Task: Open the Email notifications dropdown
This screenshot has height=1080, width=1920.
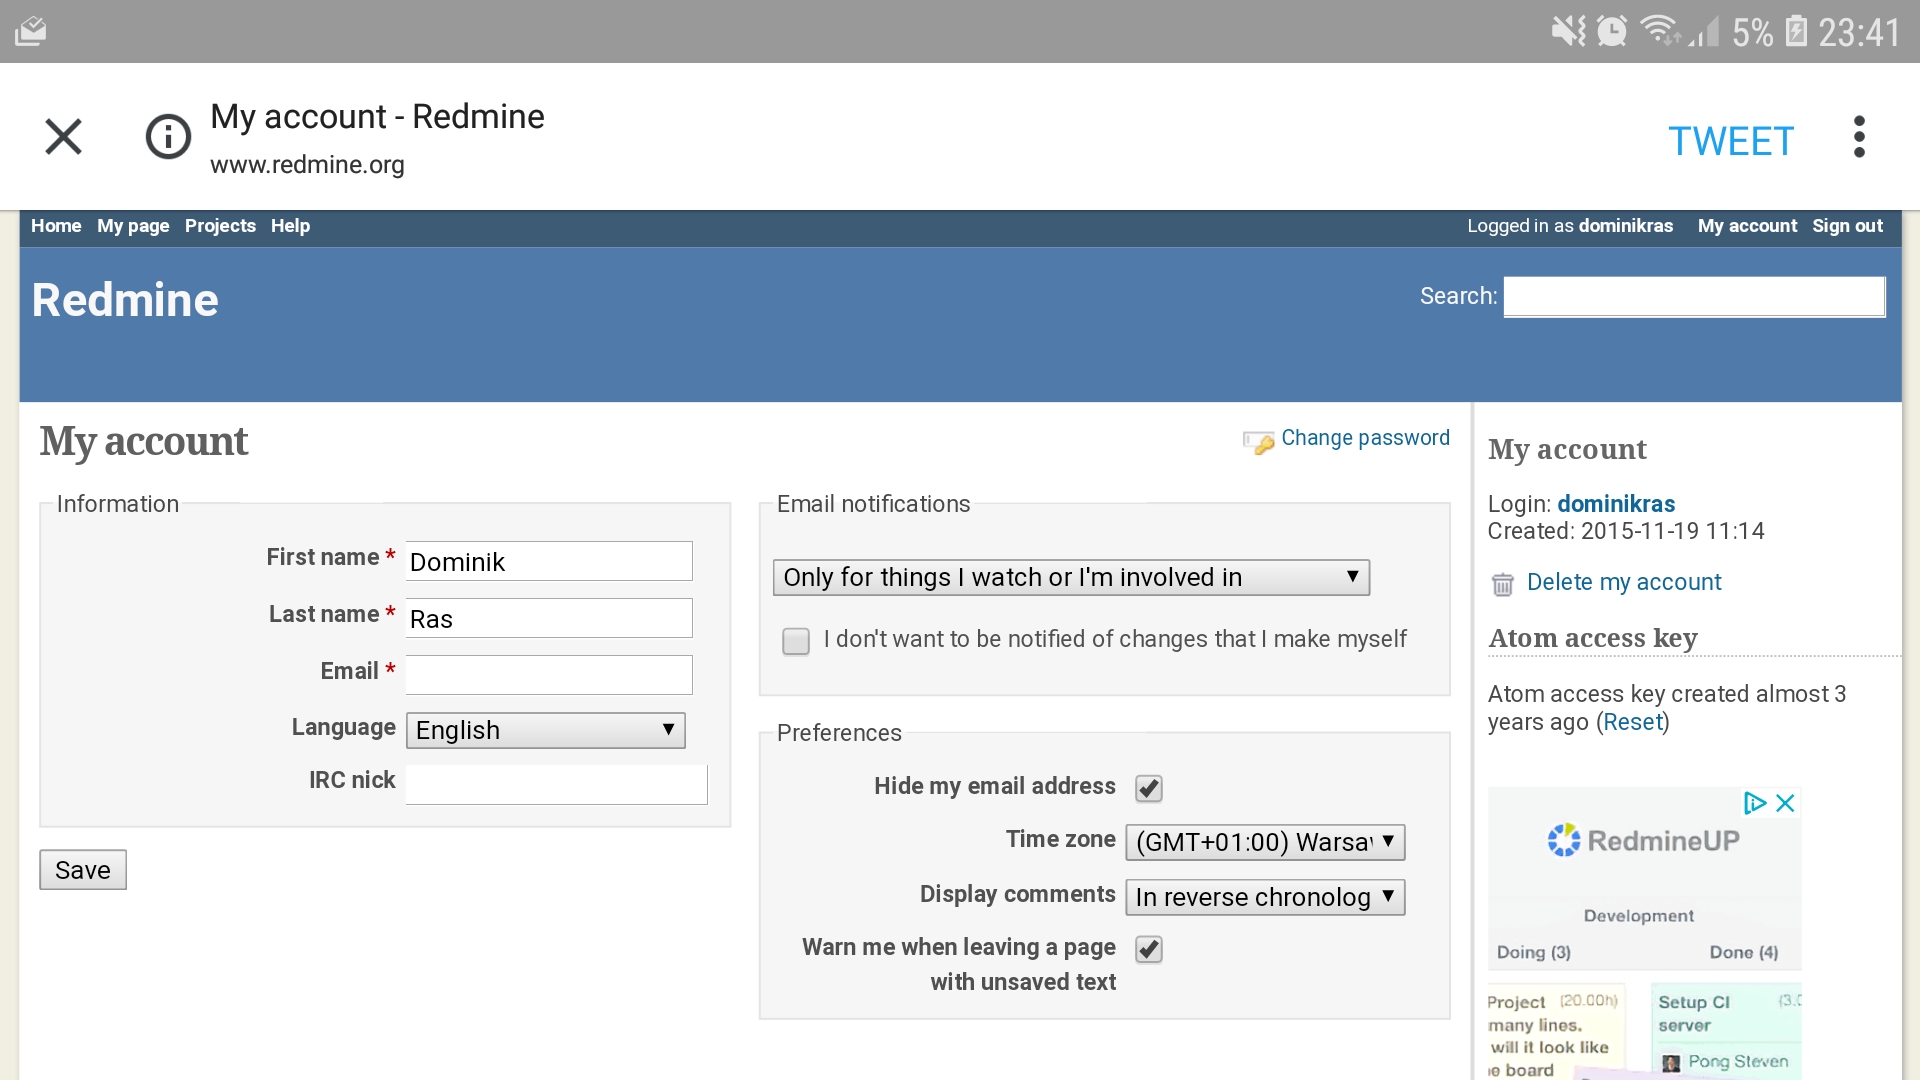Action: point(1071,578)
